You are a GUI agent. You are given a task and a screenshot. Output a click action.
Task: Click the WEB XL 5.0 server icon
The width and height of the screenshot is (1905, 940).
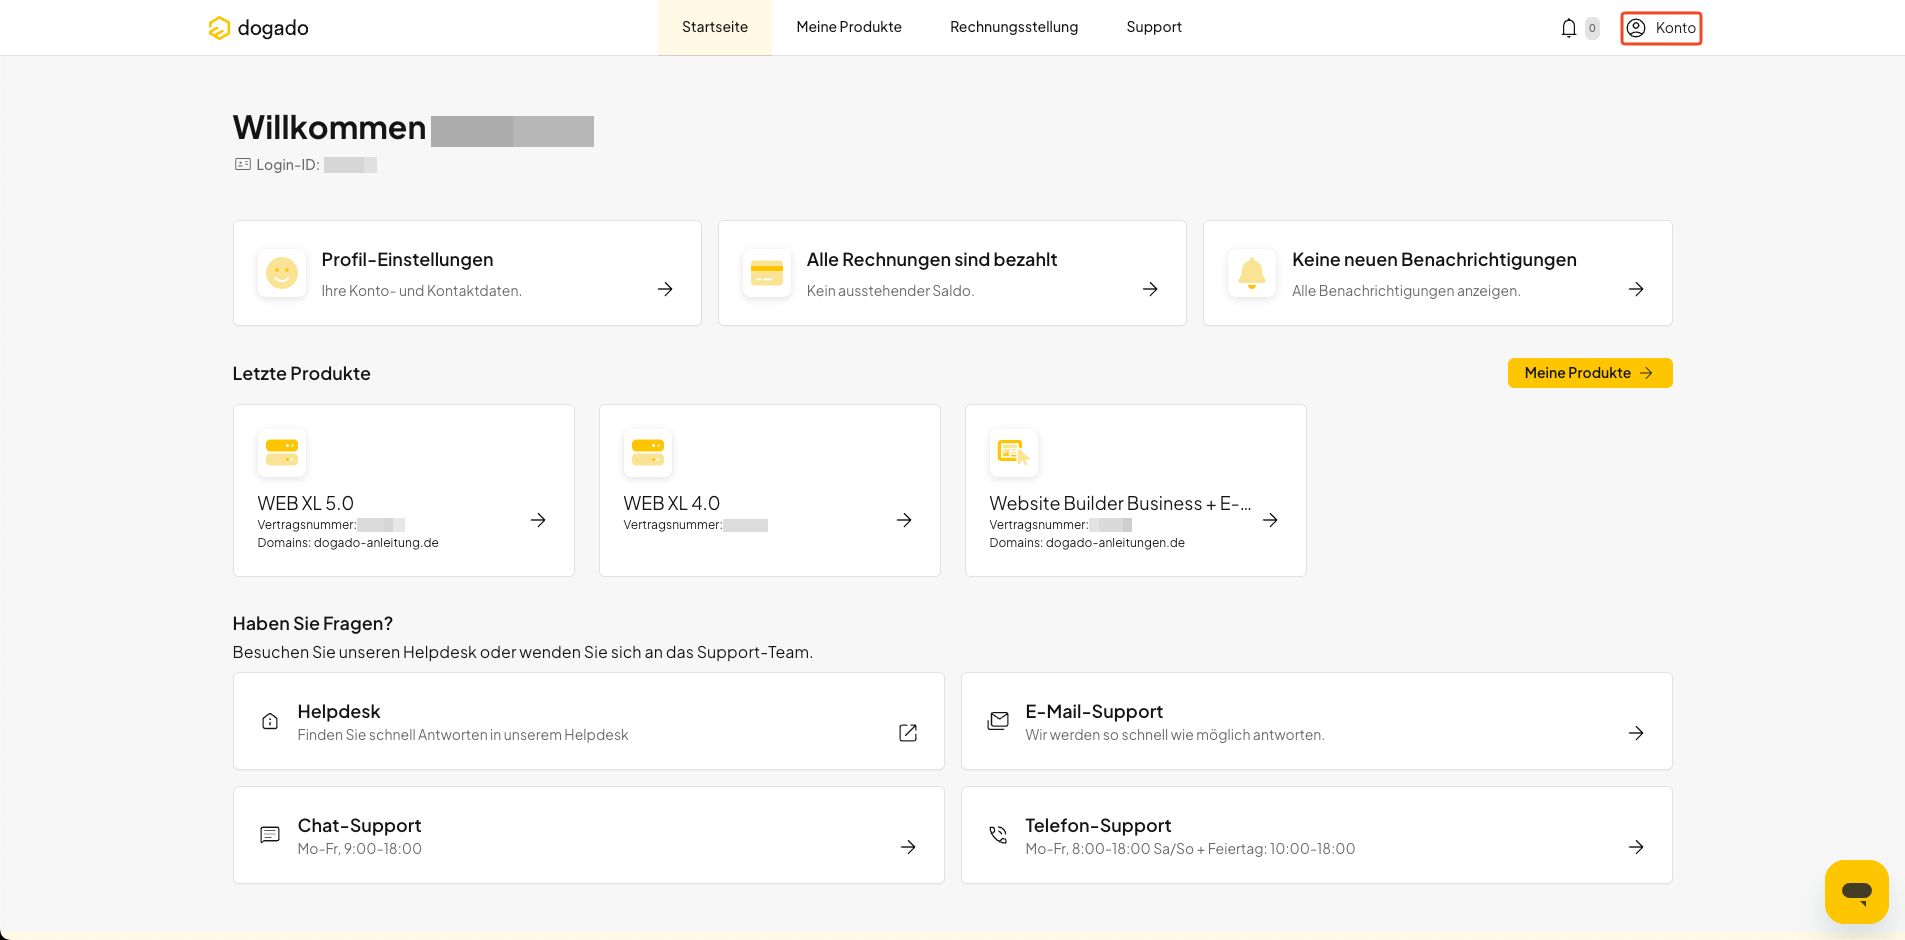pyautogui.click(x=282, y=453)
